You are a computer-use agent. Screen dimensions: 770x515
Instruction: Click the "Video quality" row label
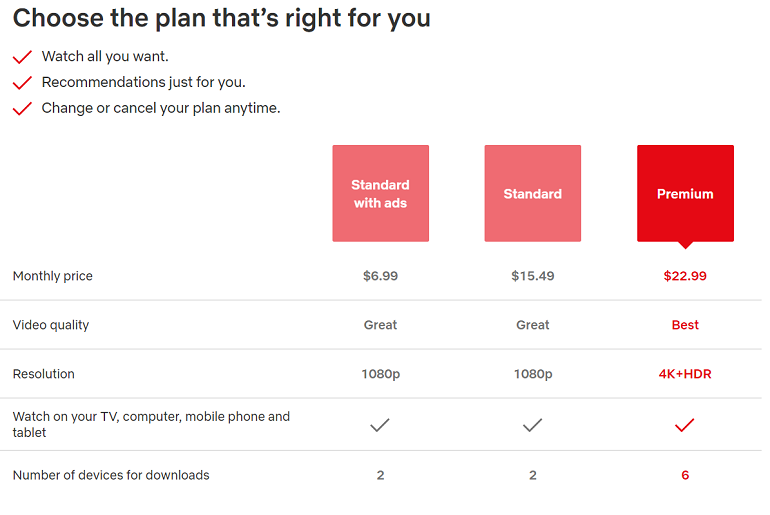click(50, 325)
